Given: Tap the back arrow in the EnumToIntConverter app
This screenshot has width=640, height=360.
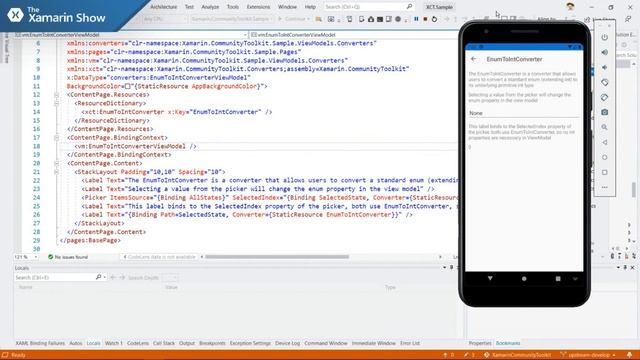Looking at the screenshot, I should [x=473, y=59].
